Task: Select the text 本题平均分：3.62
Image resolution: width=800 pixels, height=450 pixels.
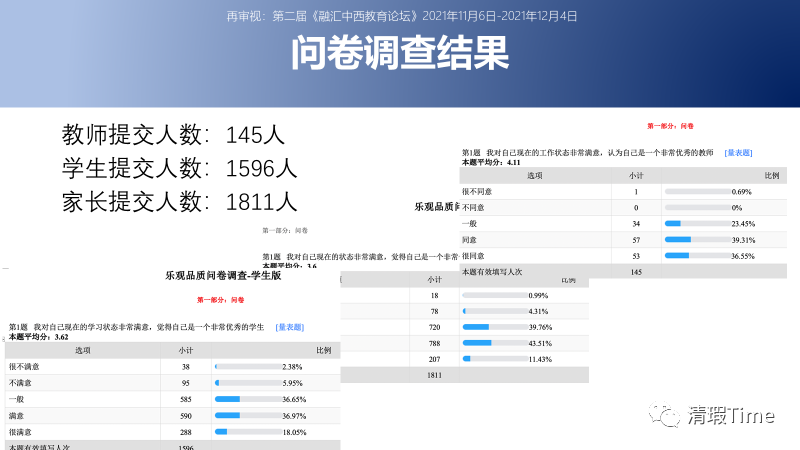Action: tap(38, 337)
